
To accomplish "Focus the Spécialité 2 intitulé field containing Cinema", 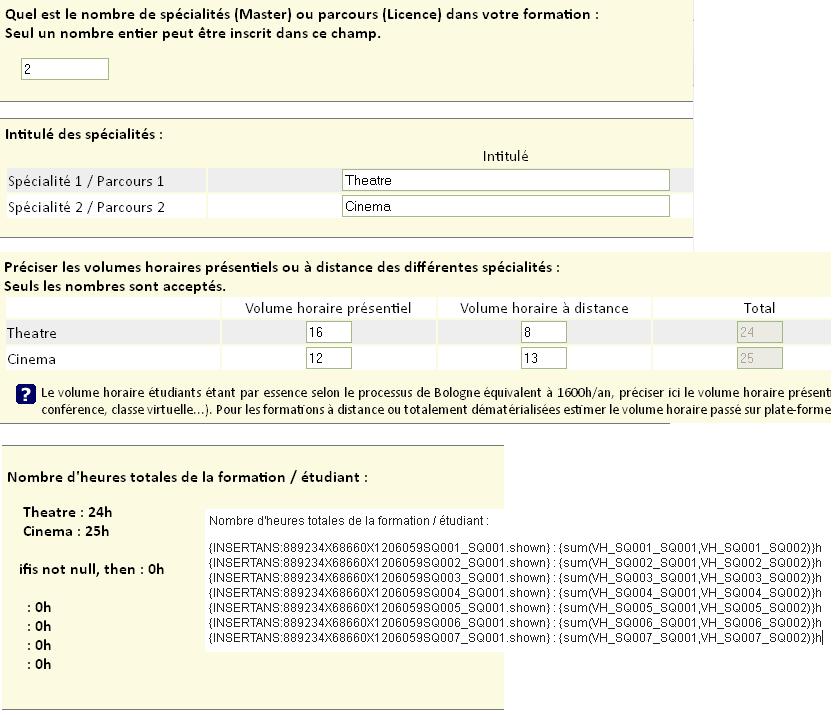I will (505, 207).
